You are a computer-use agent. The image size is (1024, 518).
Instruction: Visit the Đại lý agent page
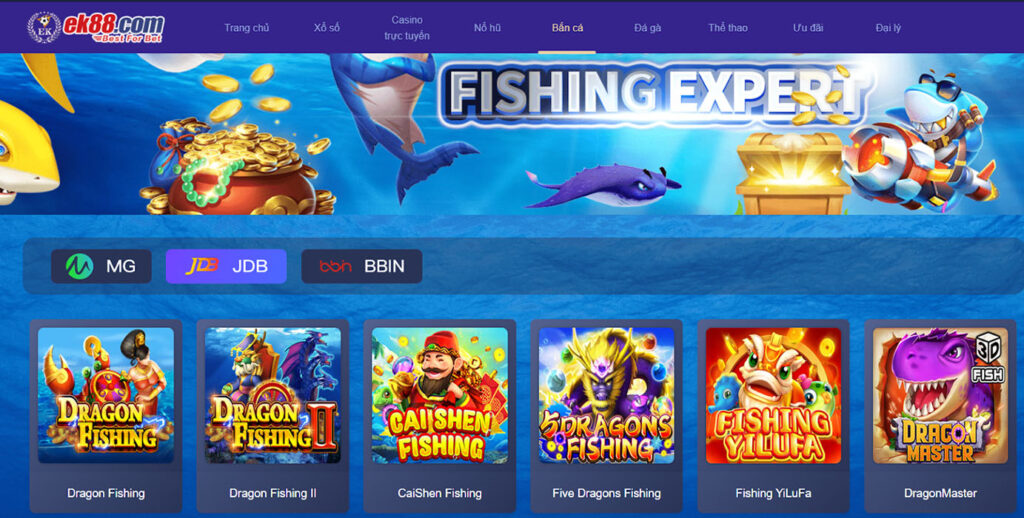888,28
